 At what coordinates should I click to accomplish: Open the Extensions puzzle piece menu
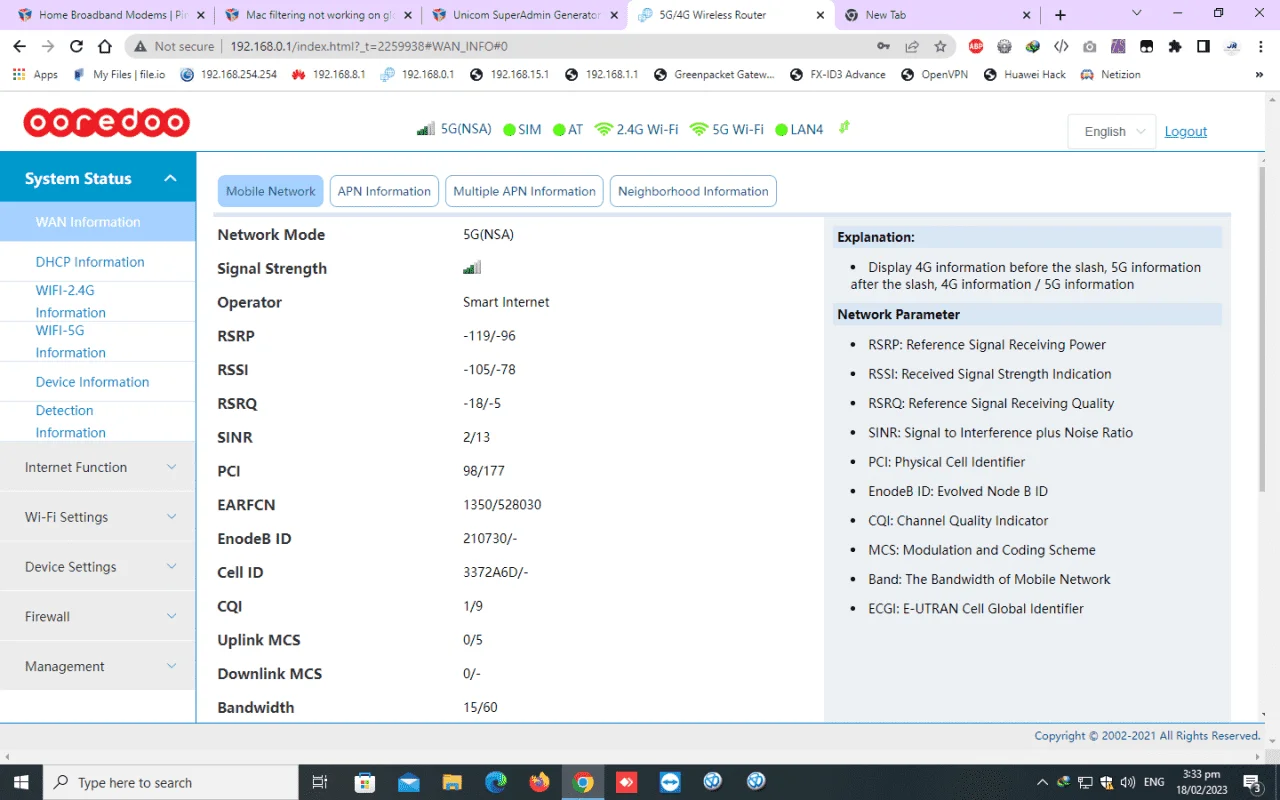[x=1175, y=46]
